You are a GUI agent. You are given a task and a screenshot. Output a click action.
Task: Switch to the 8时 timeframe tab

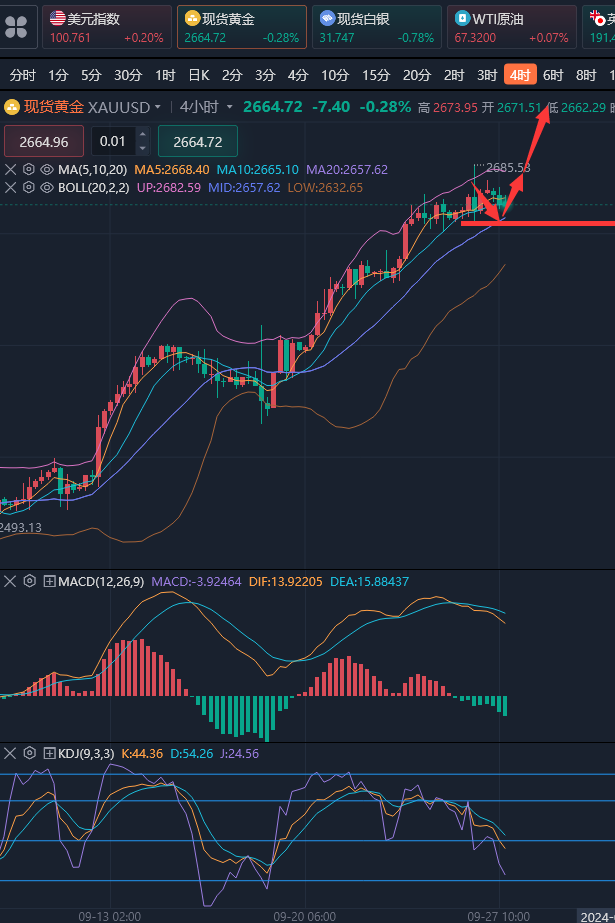pyautogui.click(x=586, y=75)
